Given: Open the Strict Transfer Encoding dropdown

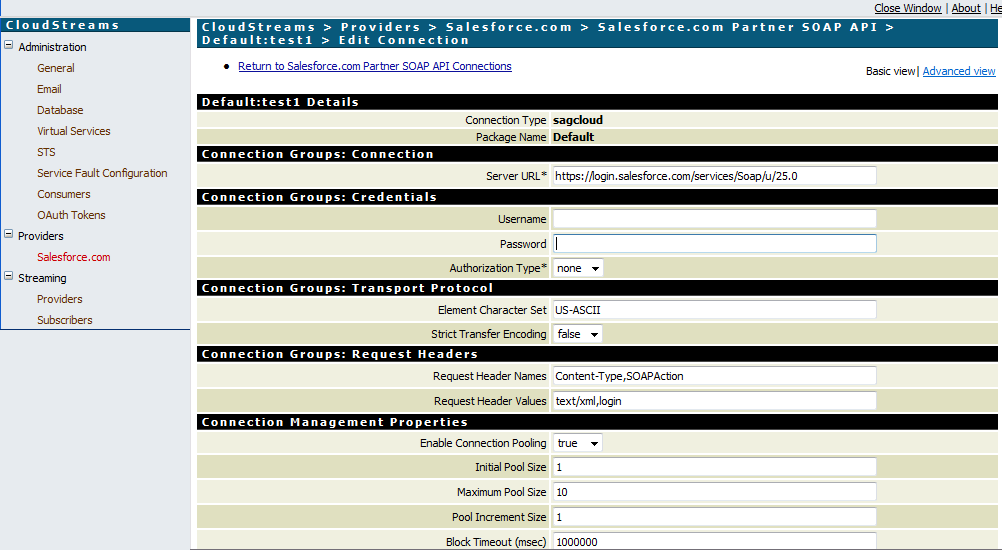Looking at the screenshot, I should [x=578, y=334].
